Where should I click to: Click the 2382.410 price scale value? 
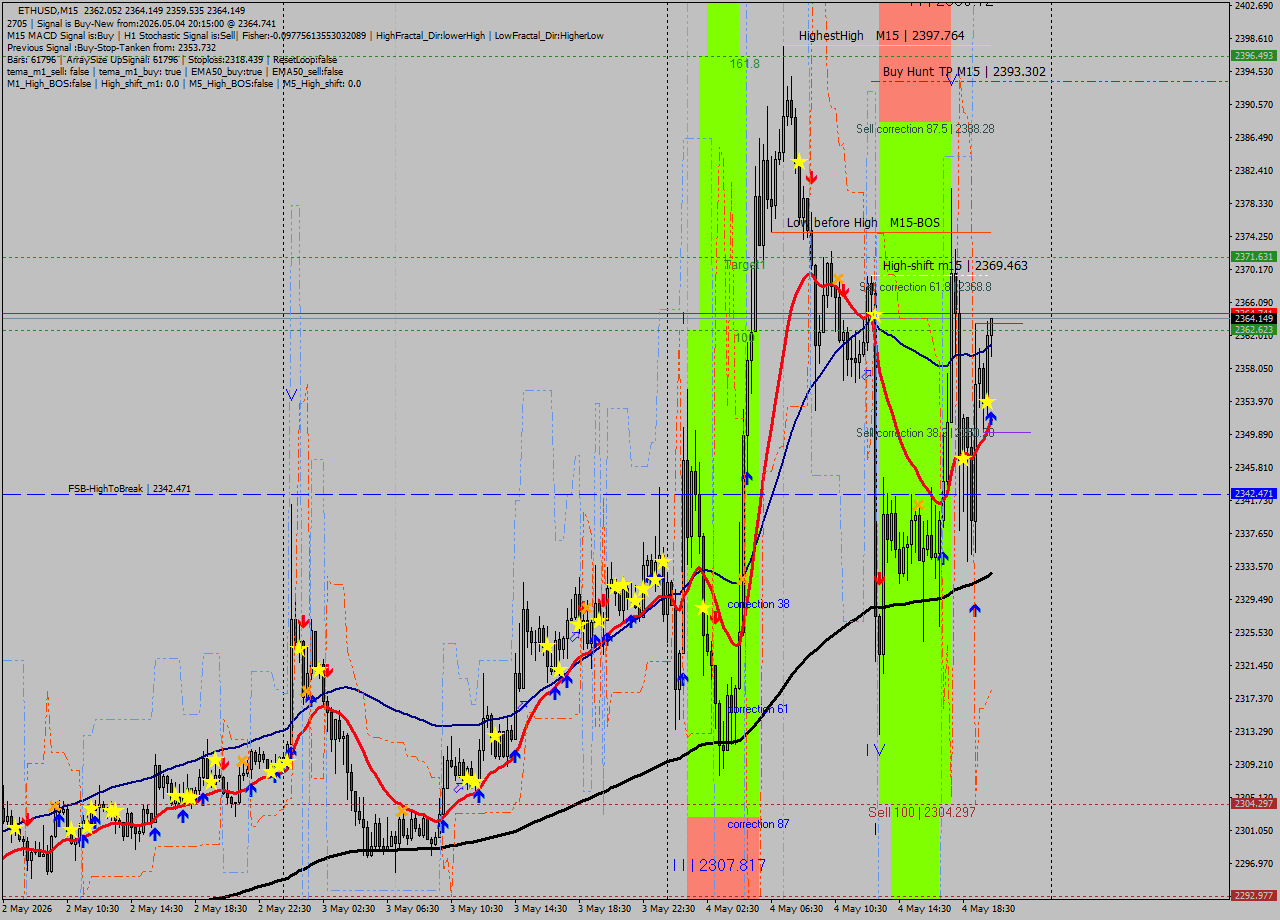1253,170
